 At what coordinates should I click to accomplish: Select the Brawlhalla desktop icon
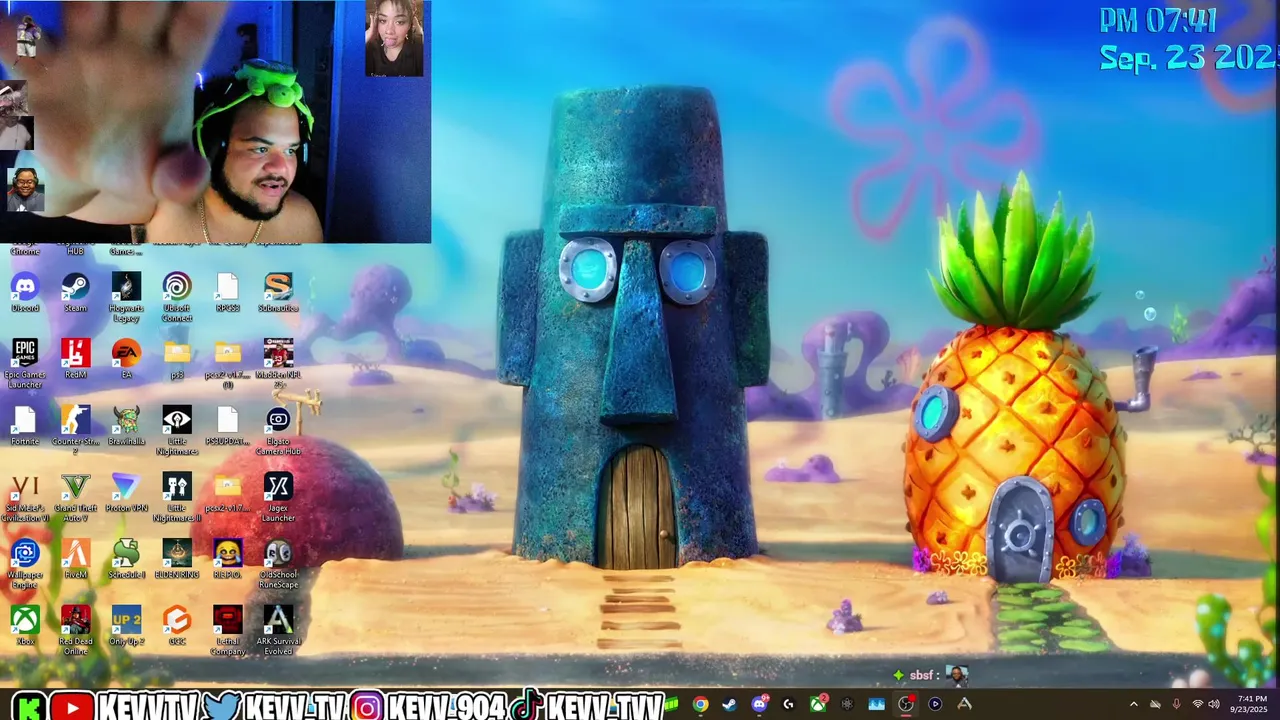coord(126,426)
